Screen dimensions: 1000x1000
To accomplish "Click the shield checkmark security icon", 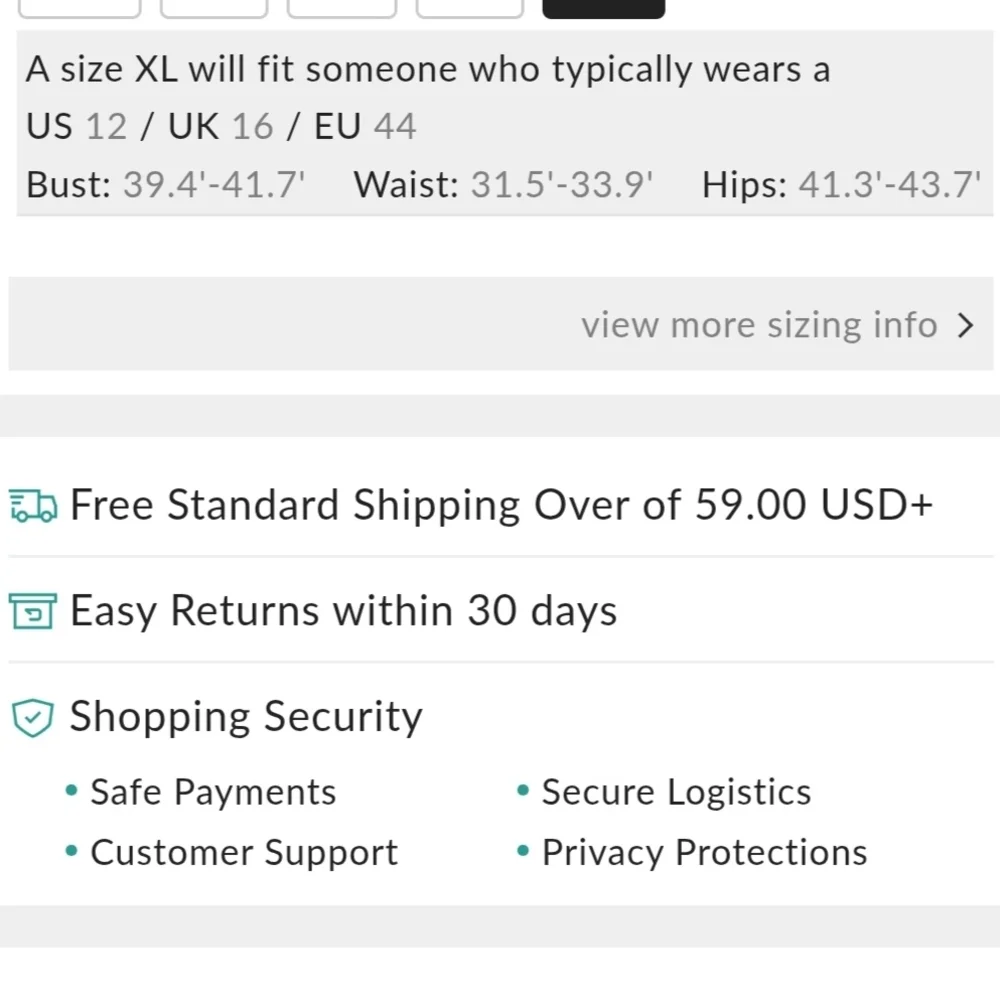I will pyautogui.click(x=33, y=717).
